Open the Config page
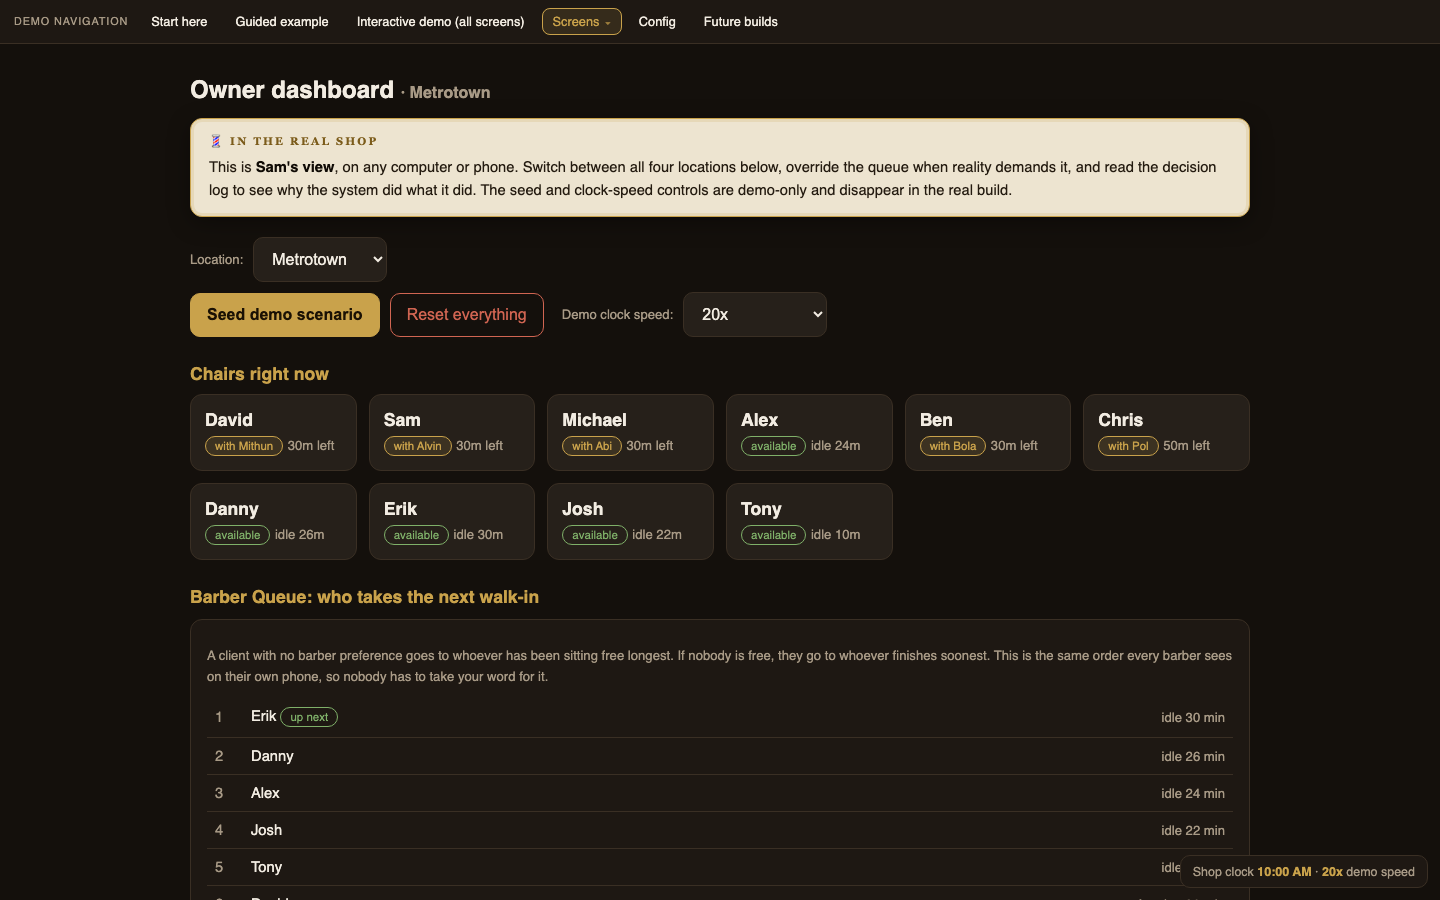 pyautogui.click(x=657, y=21)
